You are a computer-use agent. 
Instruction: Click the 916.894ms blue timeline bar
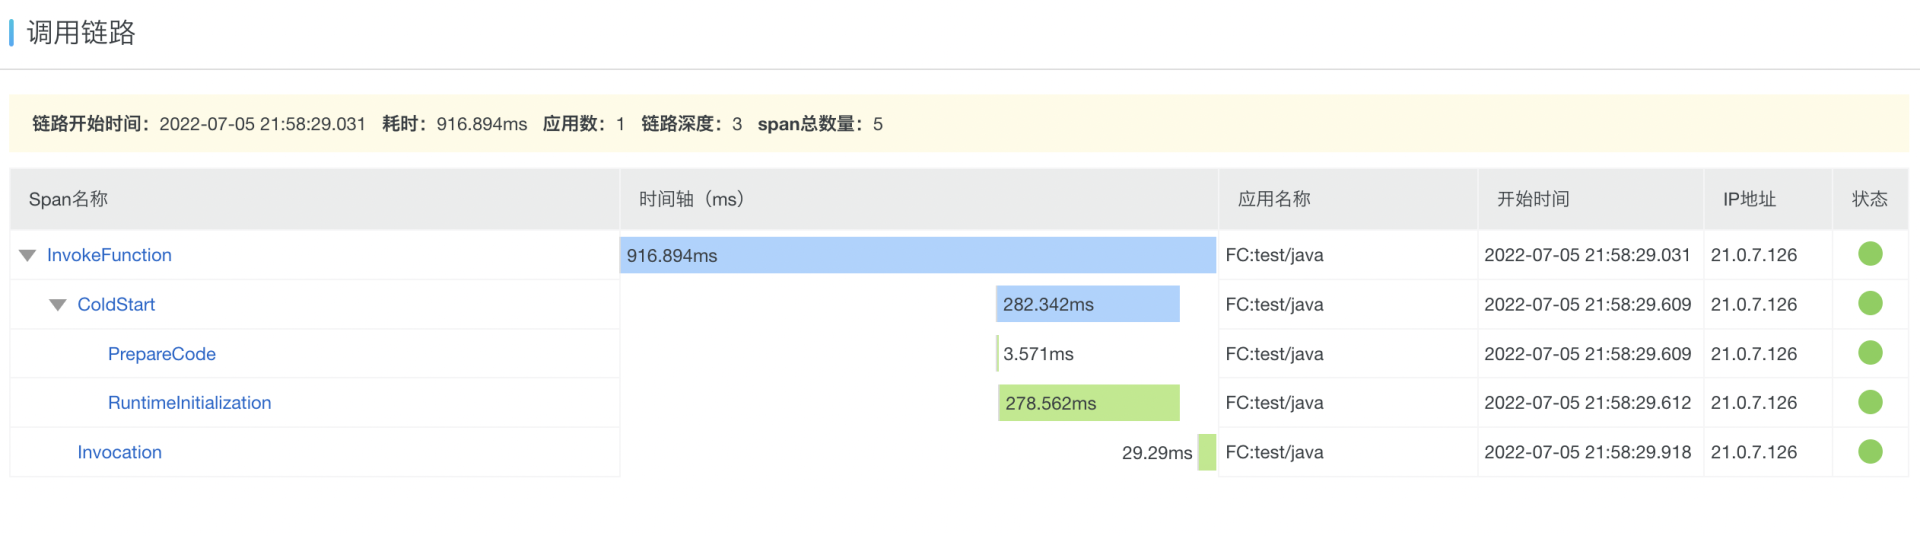tap(917, 255)
